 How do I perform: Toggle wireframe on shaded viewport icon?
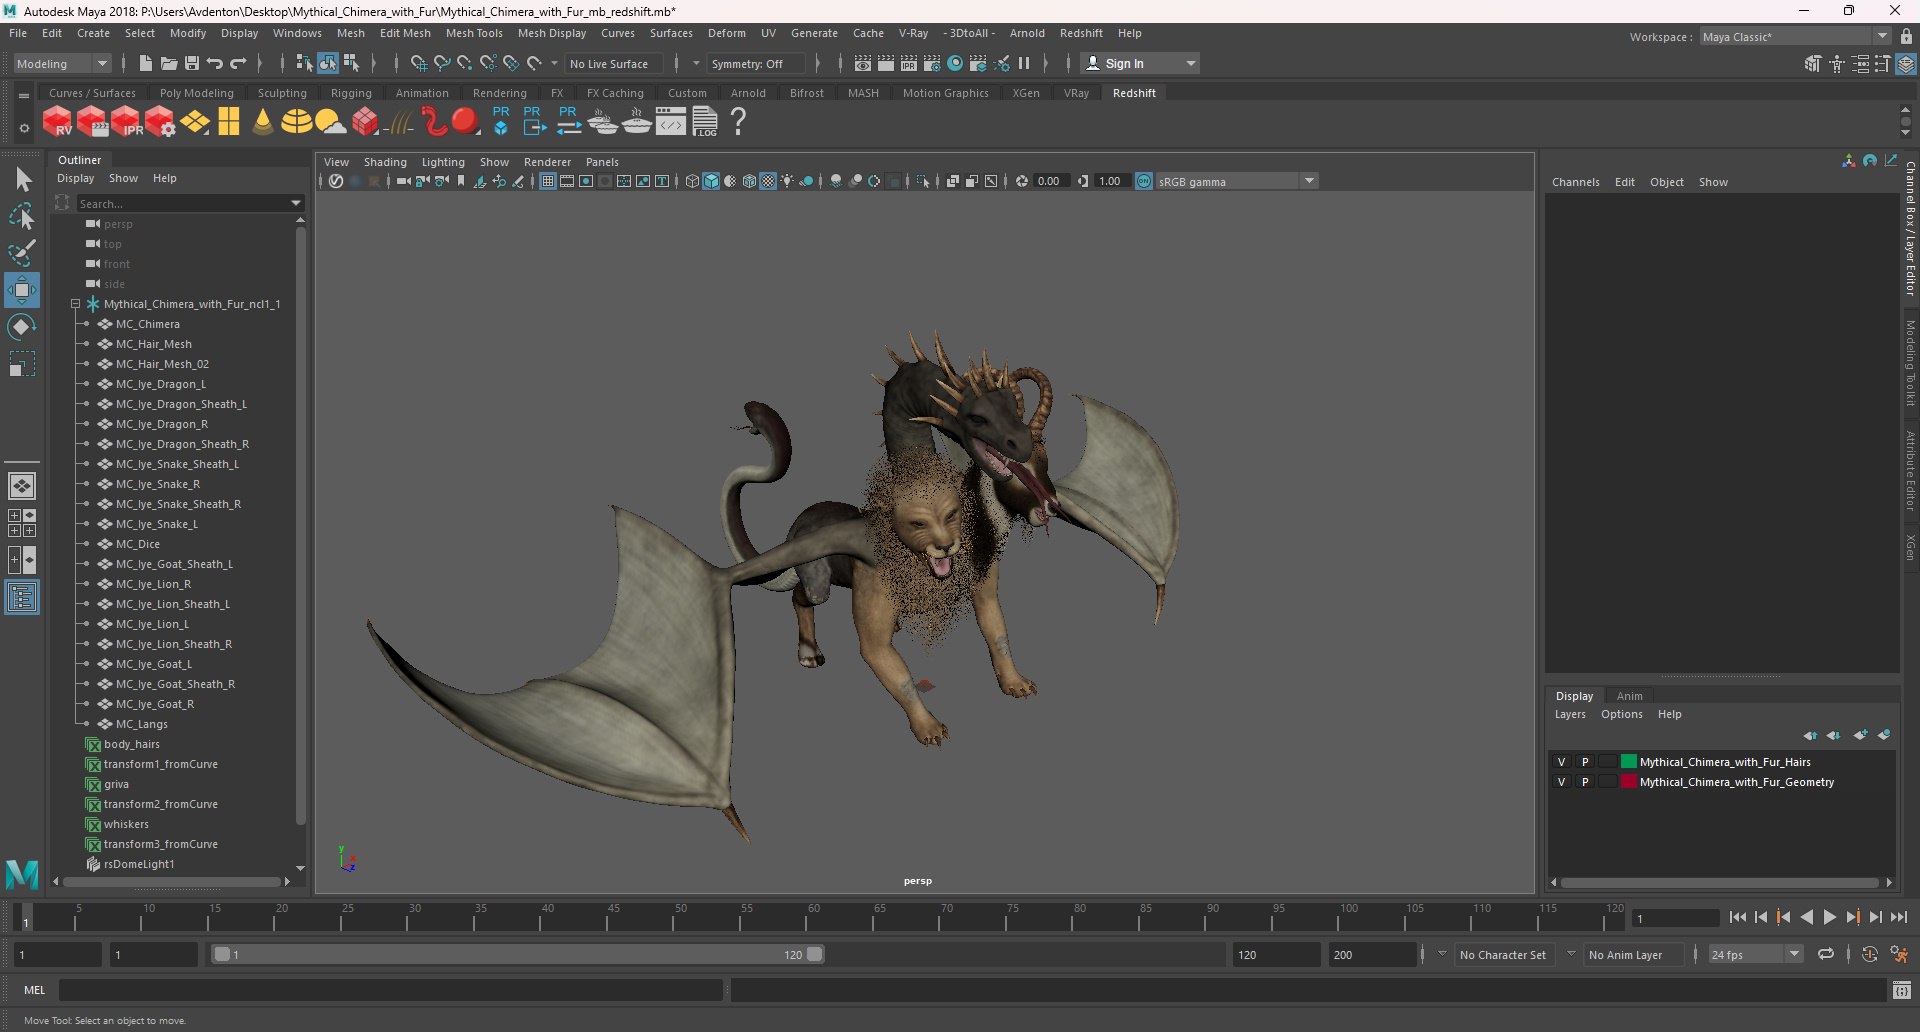click(x=749, y=181)
